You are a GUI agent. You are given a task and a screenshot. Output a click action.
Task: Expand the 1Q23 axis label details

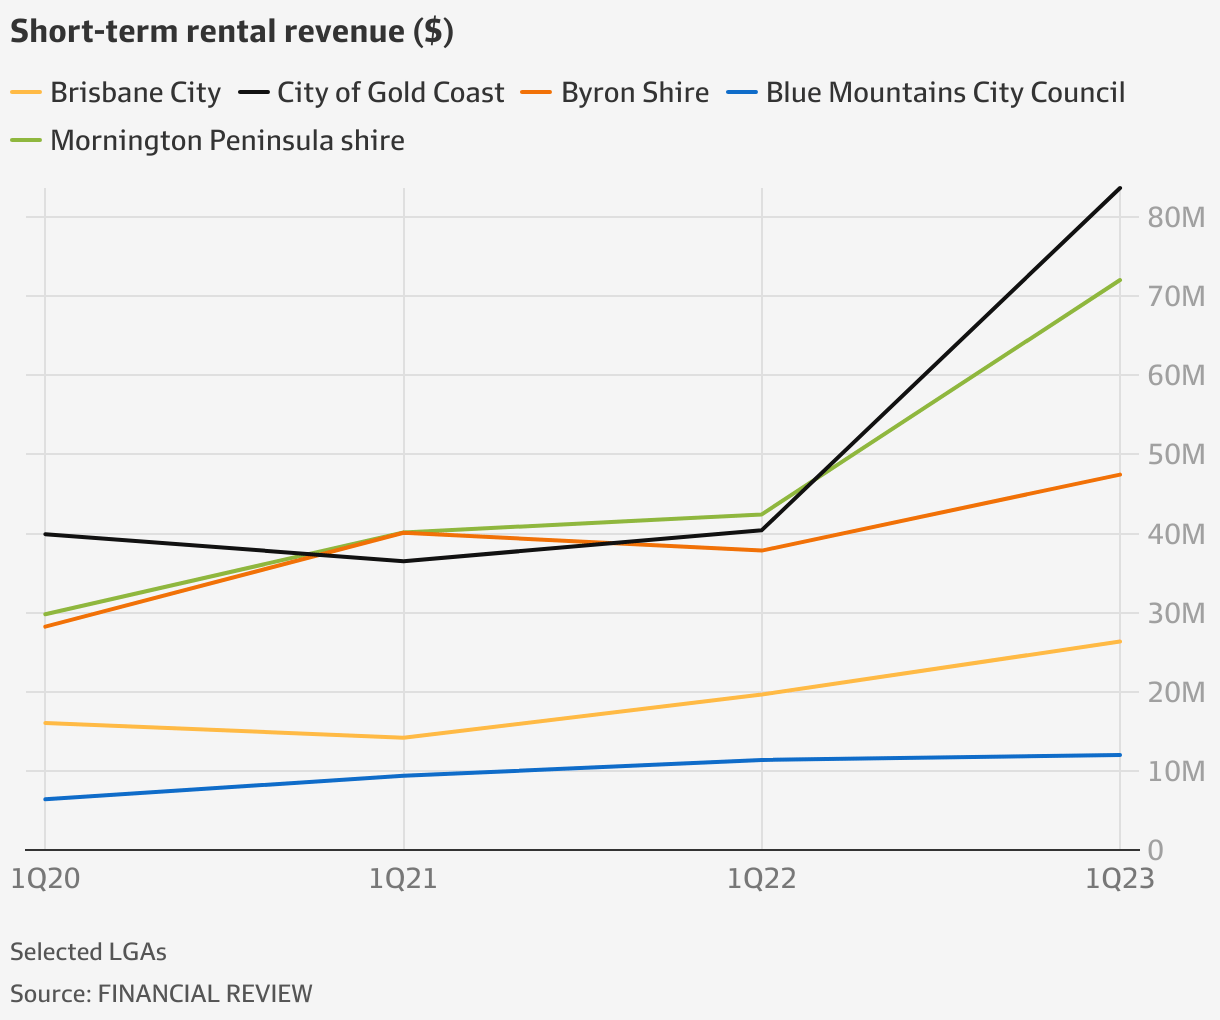(1118, 879)
